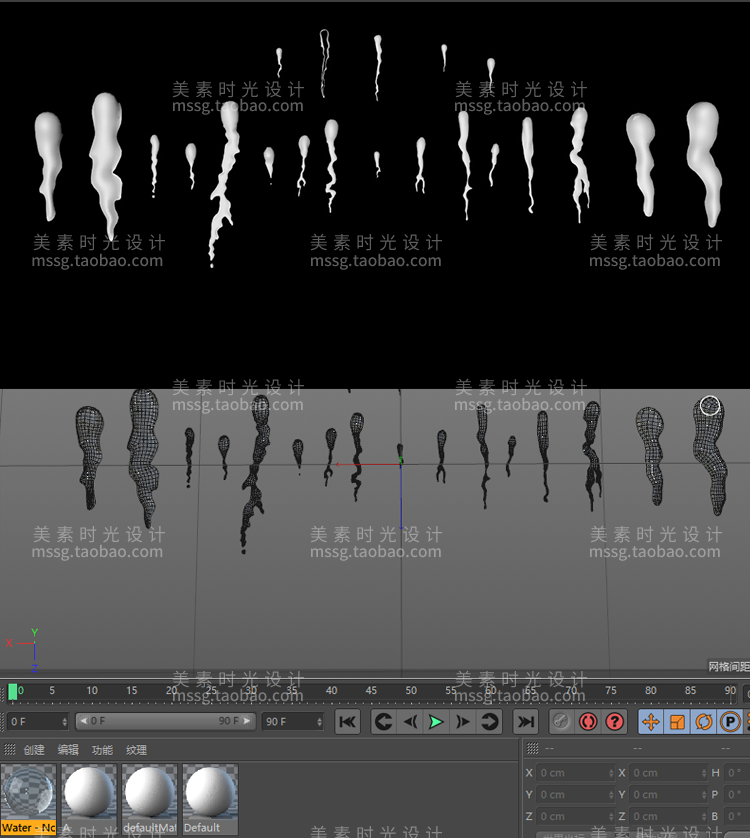750x838 pixels.
Task: Go to start of animation
Action: click(x=347, y=722)
